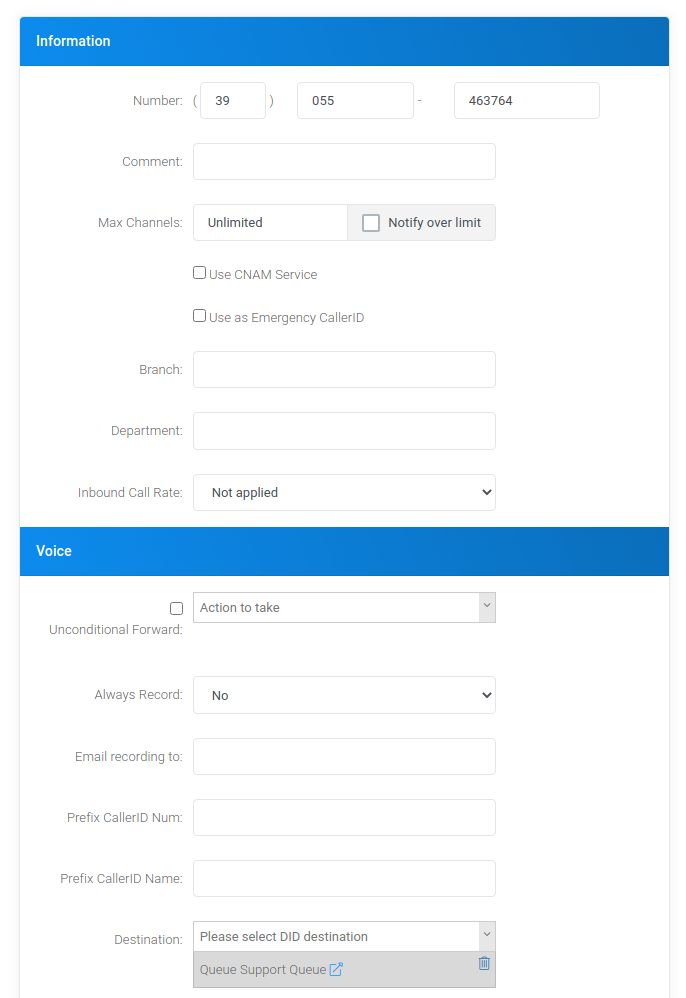The width and height of the screenshot is (686, 998).
Task: Open the Inbound Call Rate dropdown
Action: tap(344, 492)
